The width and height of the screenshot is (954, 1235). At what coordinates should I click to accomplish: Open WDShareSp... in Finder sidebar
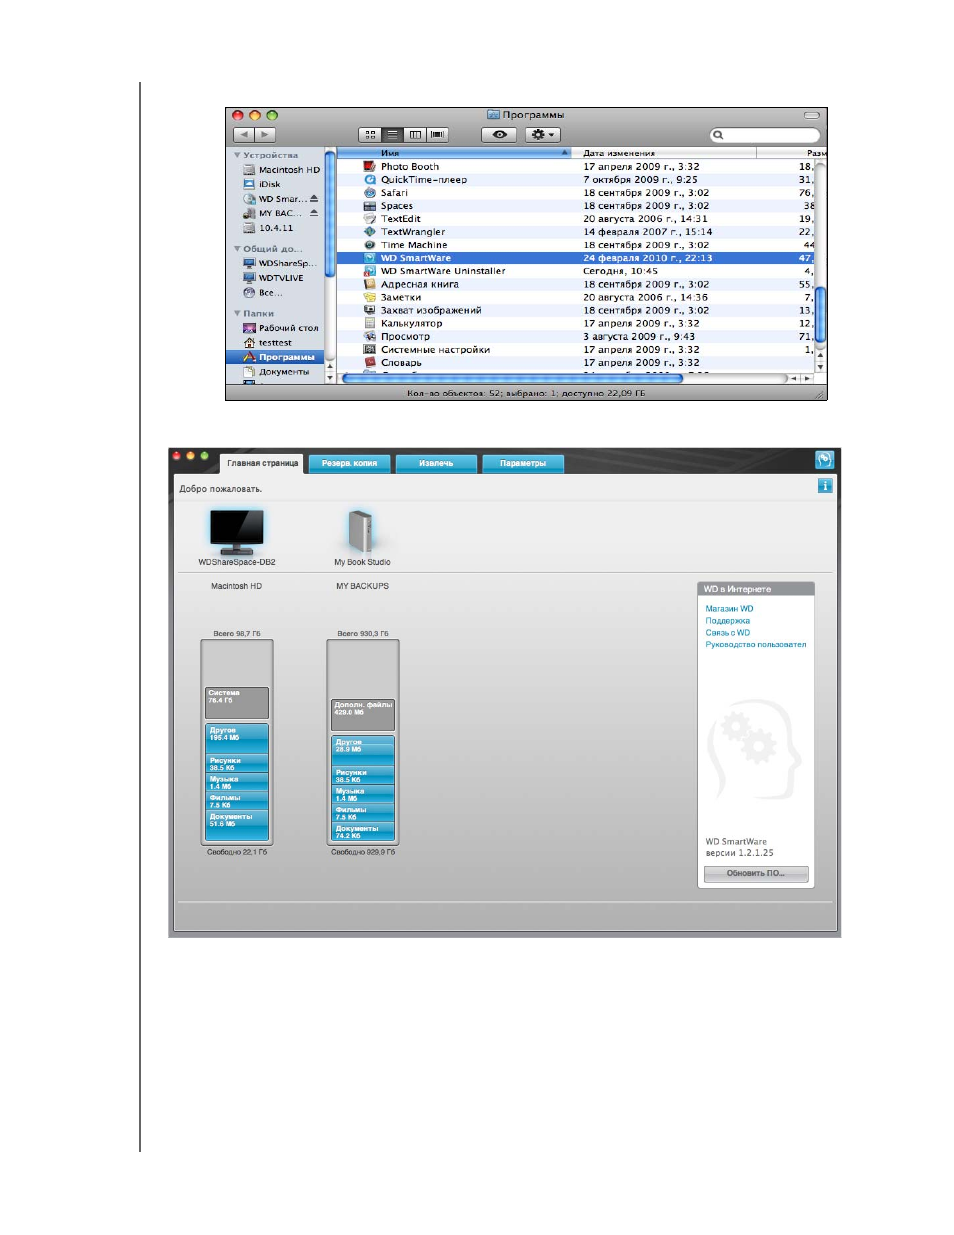[x=280, y=264]
